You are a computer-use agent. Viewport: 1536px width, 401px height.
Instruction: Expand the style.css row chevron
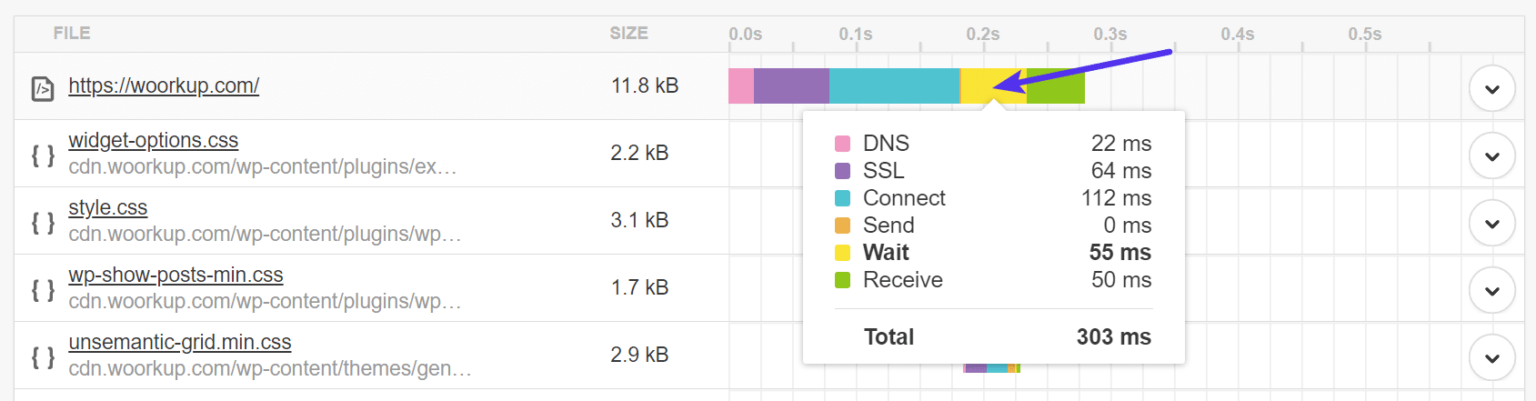click(x=1492, y=223)
